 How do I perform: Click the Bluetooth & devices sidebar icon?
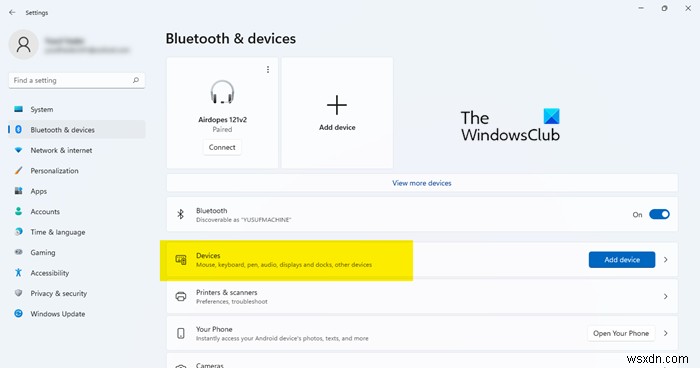(x=18, y=130)
